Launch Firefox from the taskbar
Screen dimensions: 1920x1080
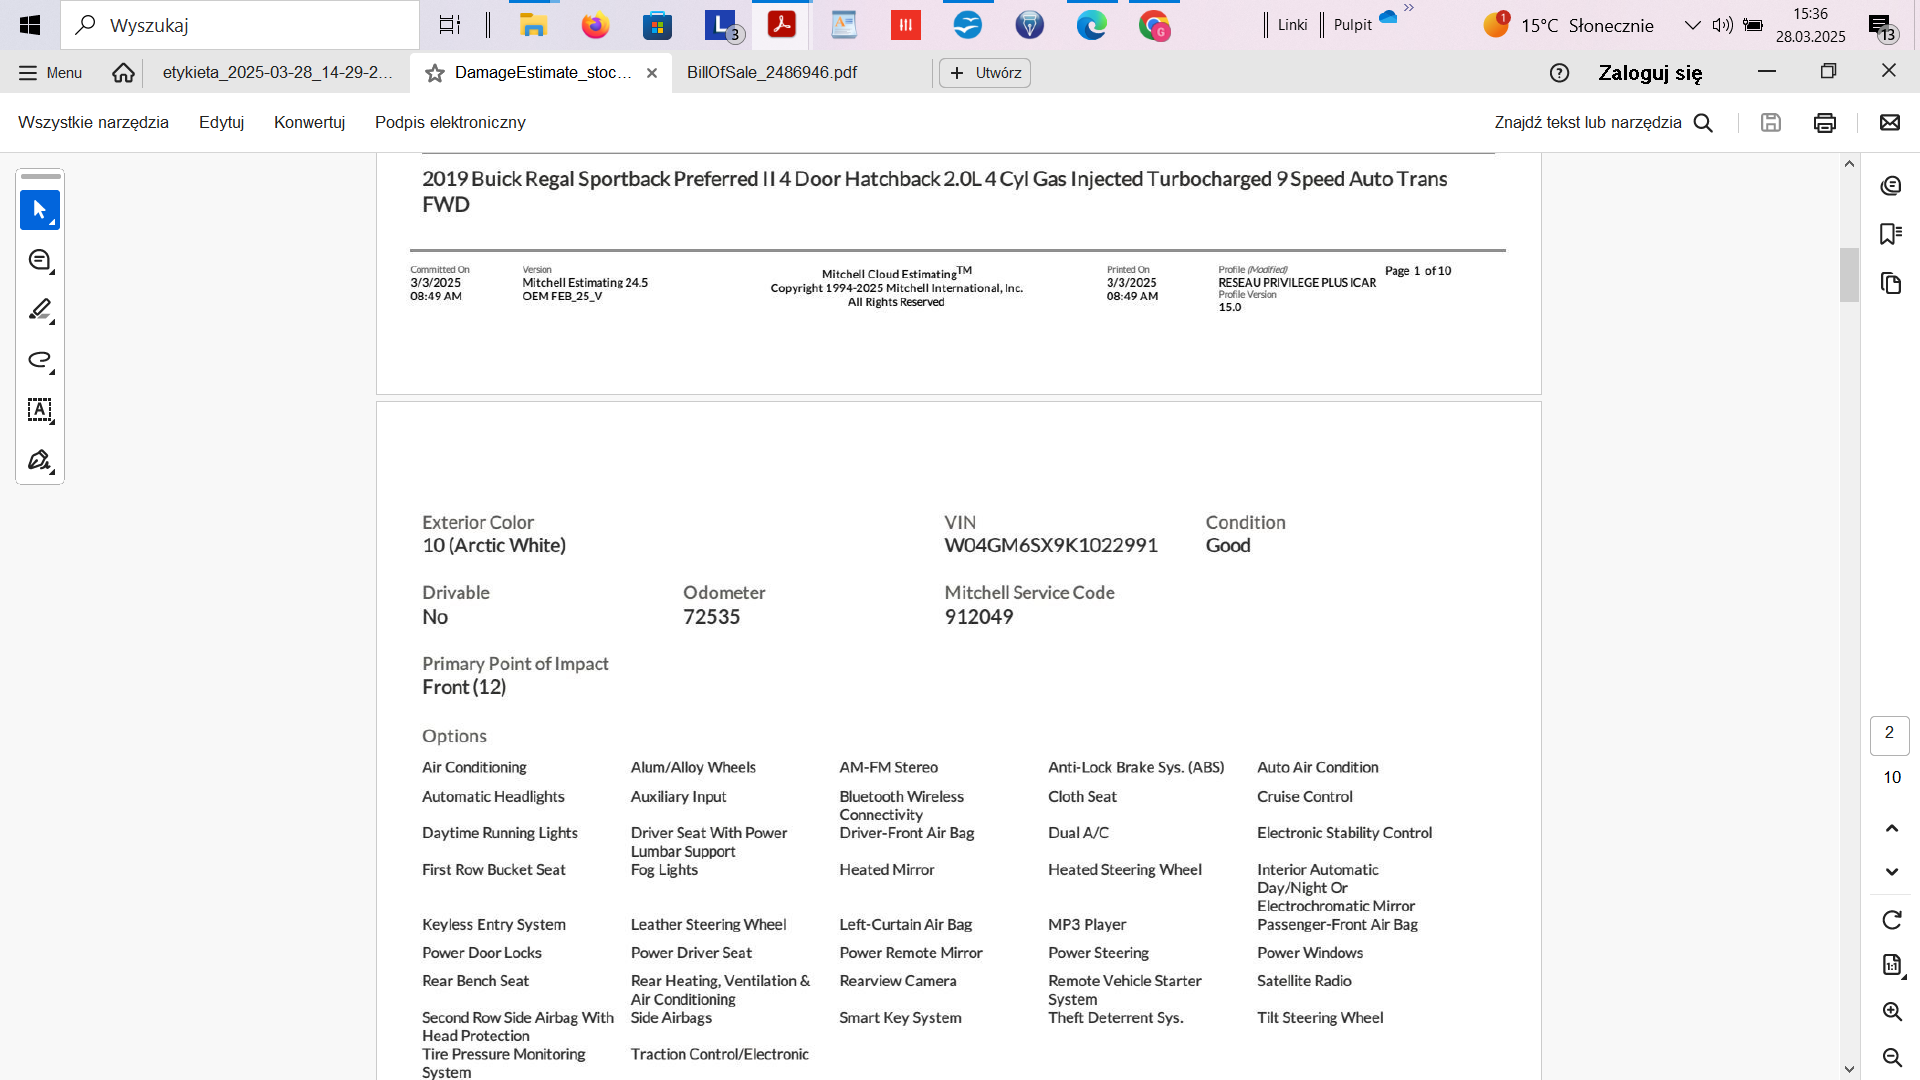click(x=595, y=25)
